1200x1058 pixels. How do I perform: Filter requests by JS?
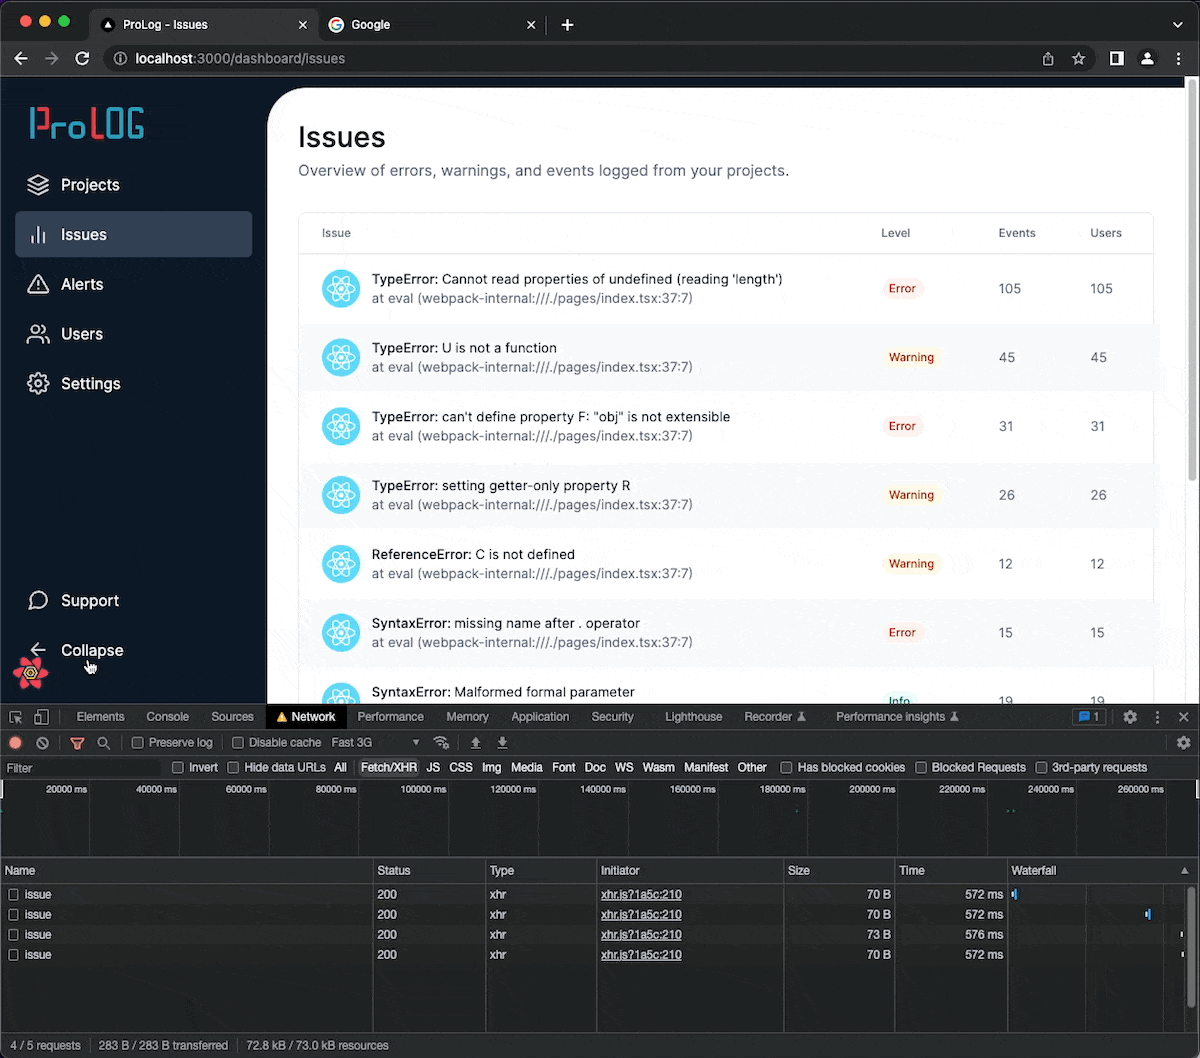tap(433, 768)
